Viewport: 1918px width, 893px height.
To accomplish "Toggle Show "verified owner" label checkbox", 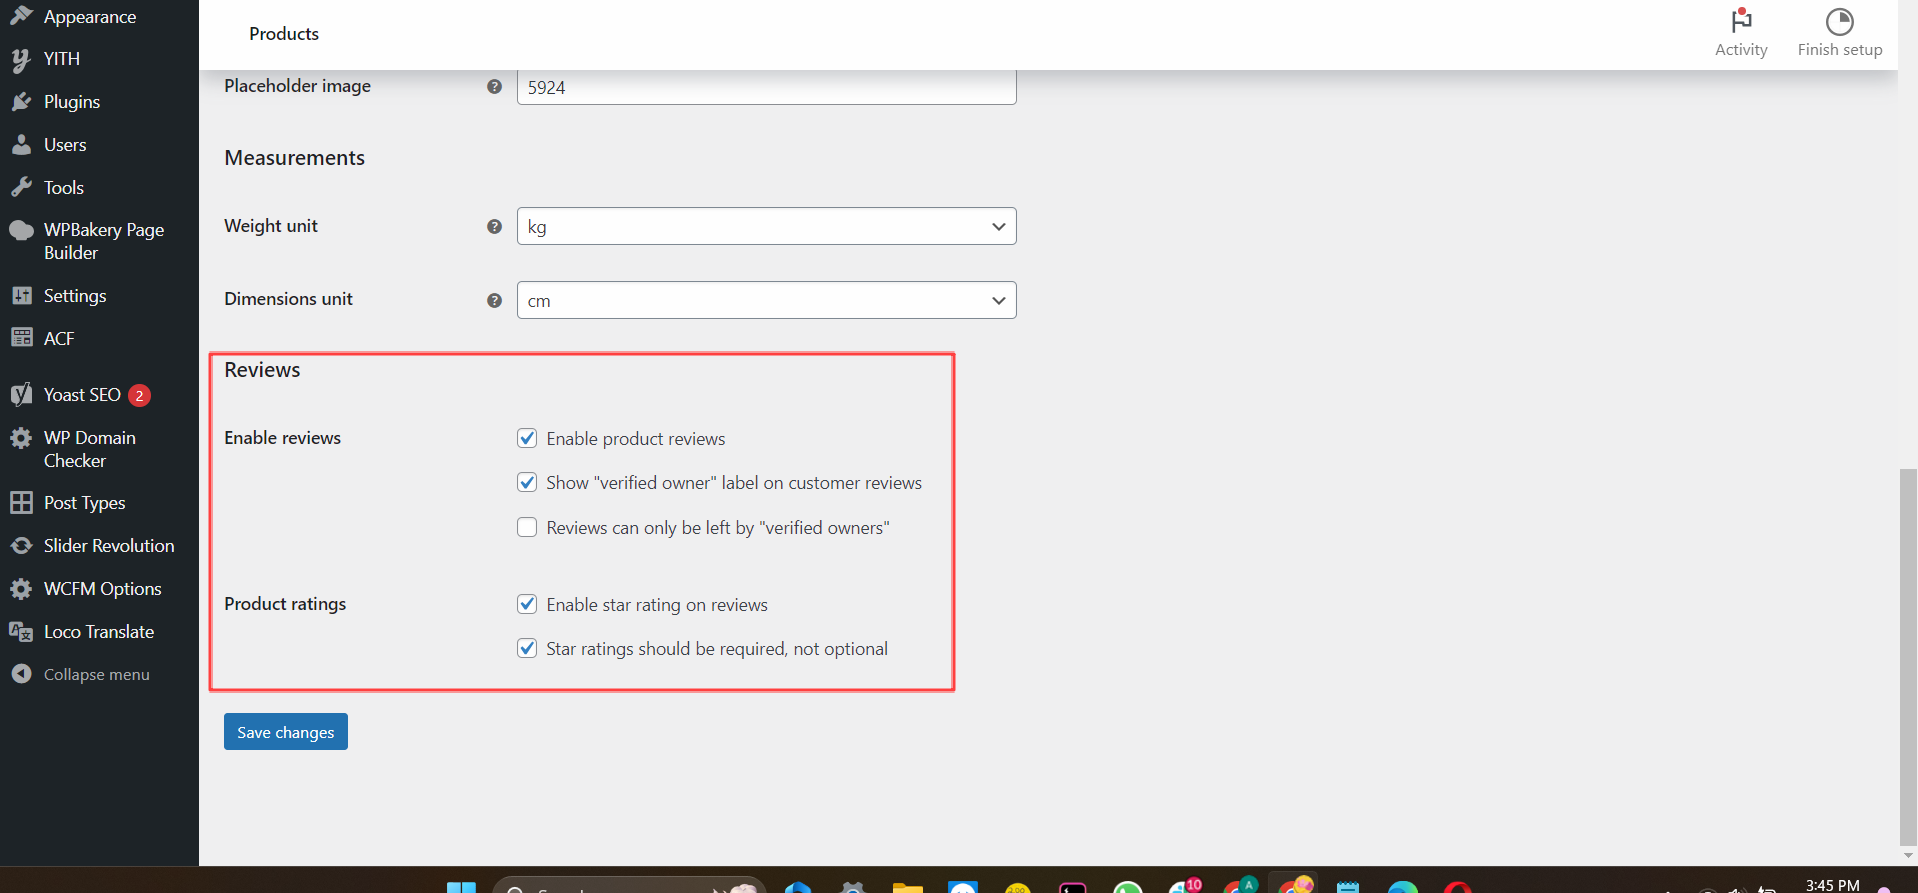I will point(527,482).
